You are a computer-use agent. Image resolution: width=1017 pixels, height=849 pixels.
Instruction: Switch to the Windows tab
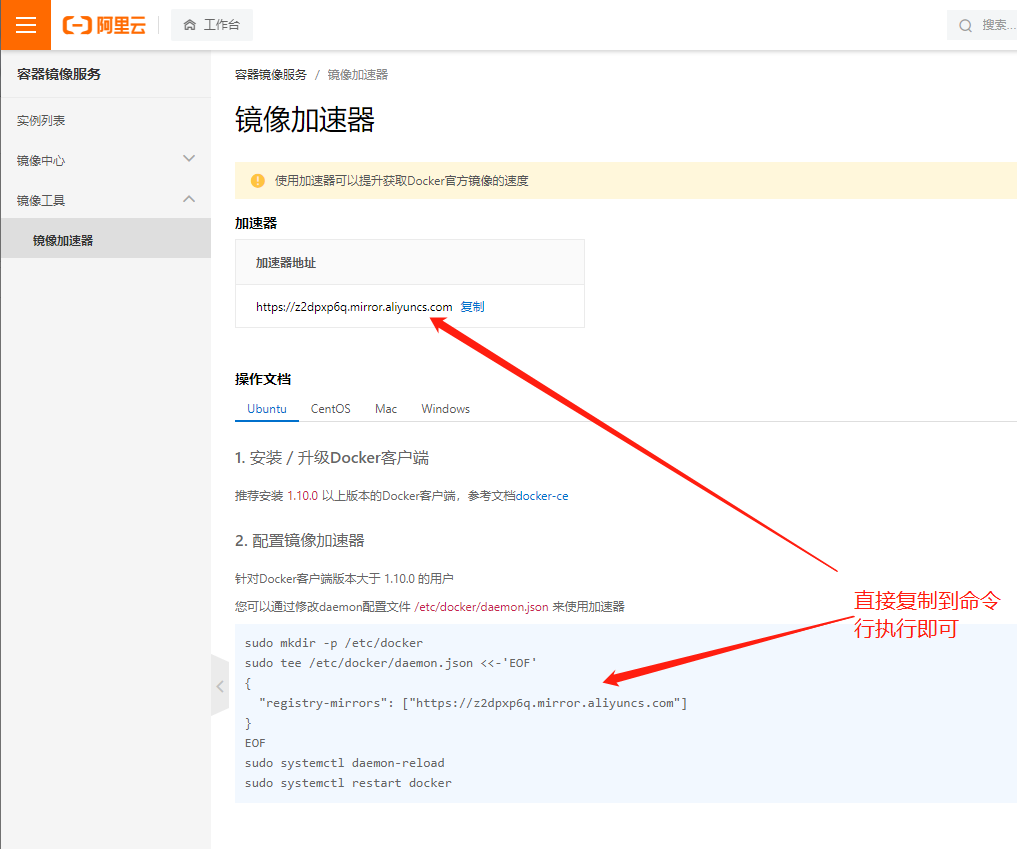click(x=446, y=409)
